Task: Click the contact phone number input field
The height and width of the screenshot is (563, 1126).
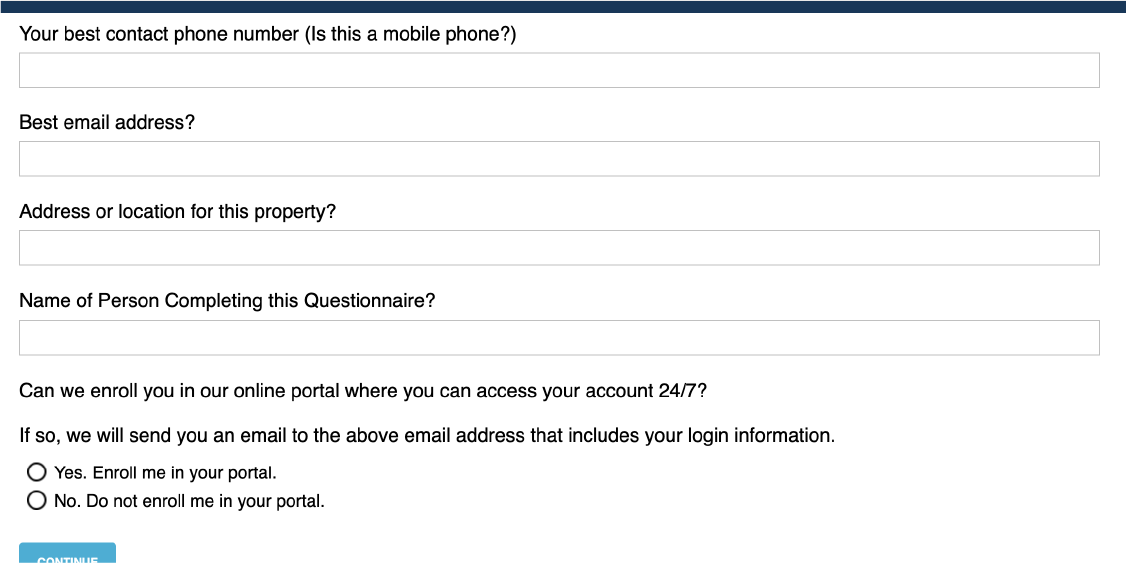Action: click(x=559, y=70)
